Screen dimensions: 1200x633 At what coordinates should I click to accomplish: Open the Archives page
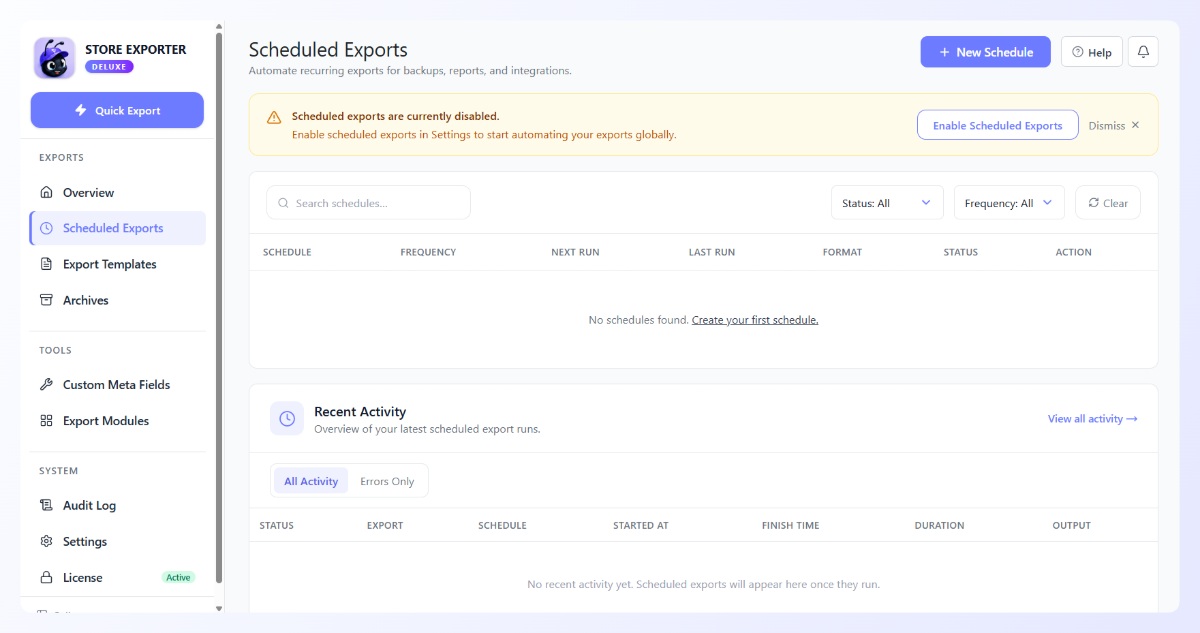(117, 300)
